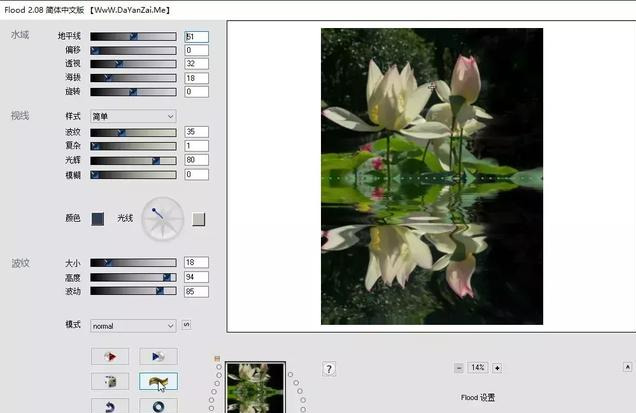Click the 光辉 slider track
The image size is (636, 413).
point(133,160)
